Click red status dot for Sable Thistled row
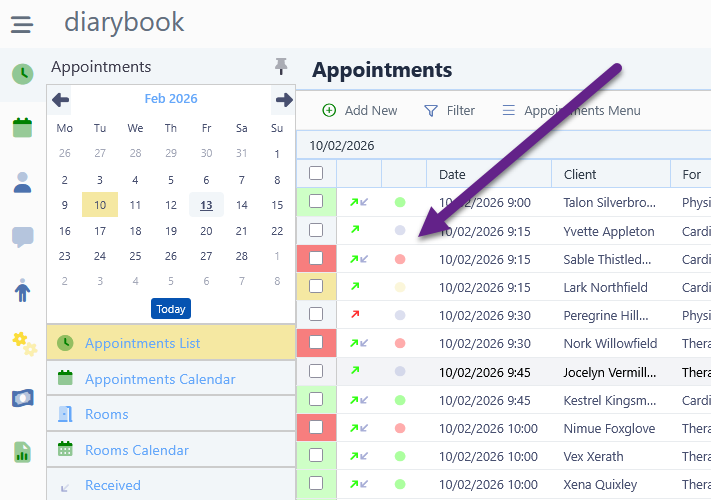This screenshot has height=500, width=711. [400, 259]
